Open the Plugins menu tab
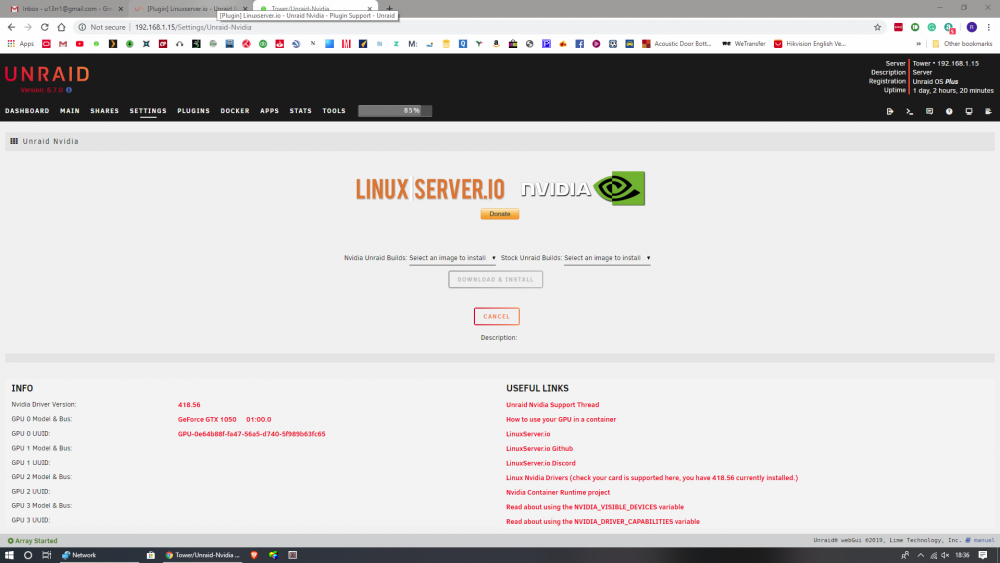Image resolution: width=1000 pixels, height=563 pixels. click(x=193, y=111)
